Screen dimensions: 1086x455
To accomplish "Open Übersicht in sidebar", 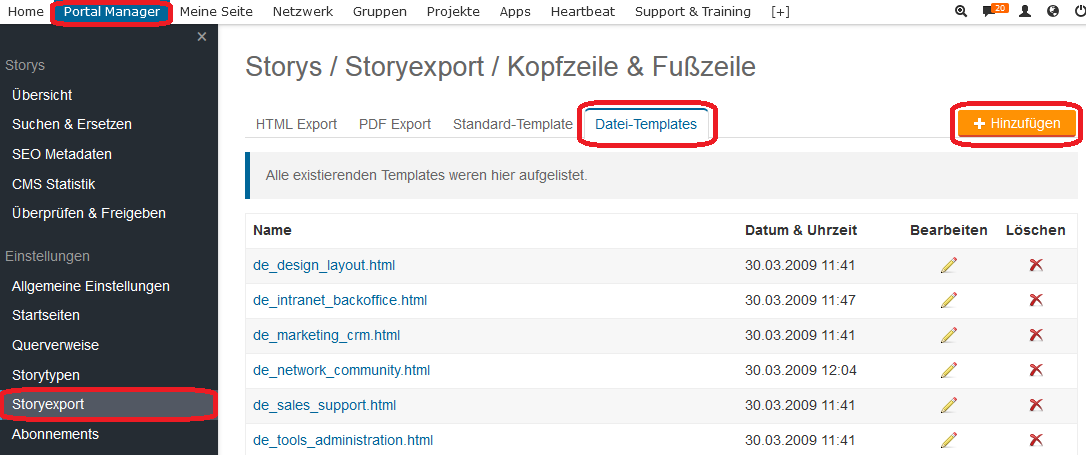I will [x=42, y=95].
